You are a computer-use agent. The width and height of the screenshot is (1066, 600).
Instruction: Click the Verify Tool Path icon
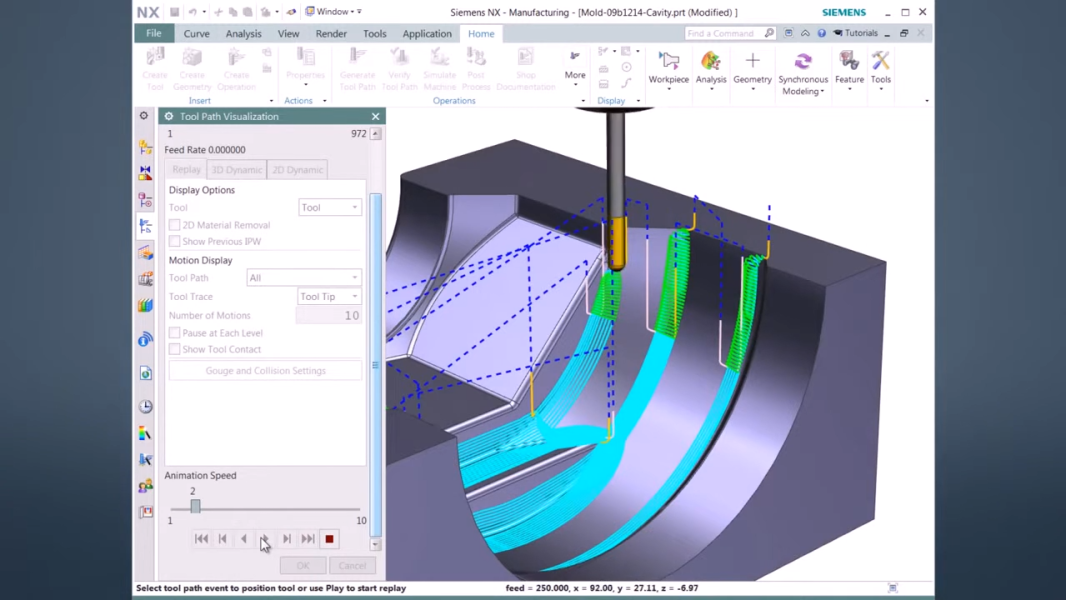[399, 69]
